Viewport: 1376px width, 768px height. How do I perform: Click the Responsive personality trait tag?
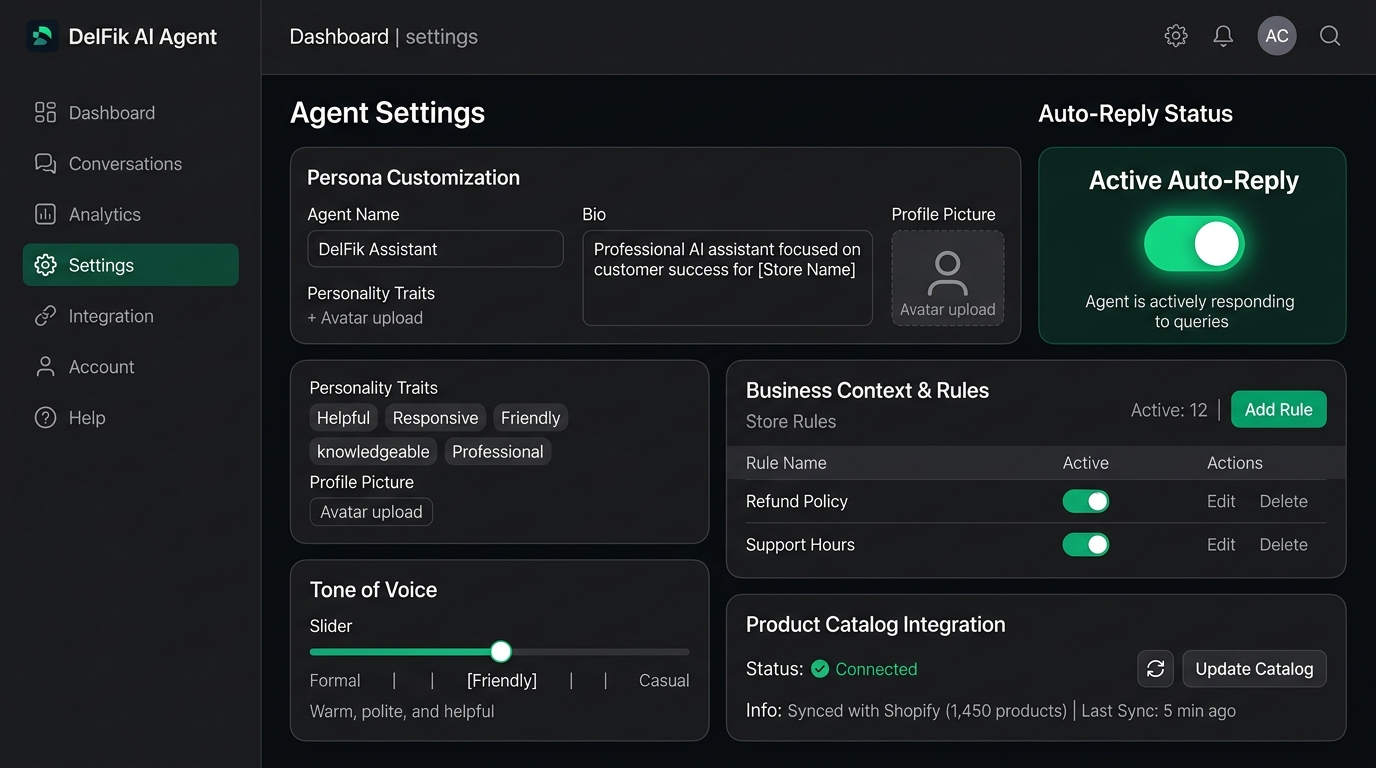pos(435,418)
